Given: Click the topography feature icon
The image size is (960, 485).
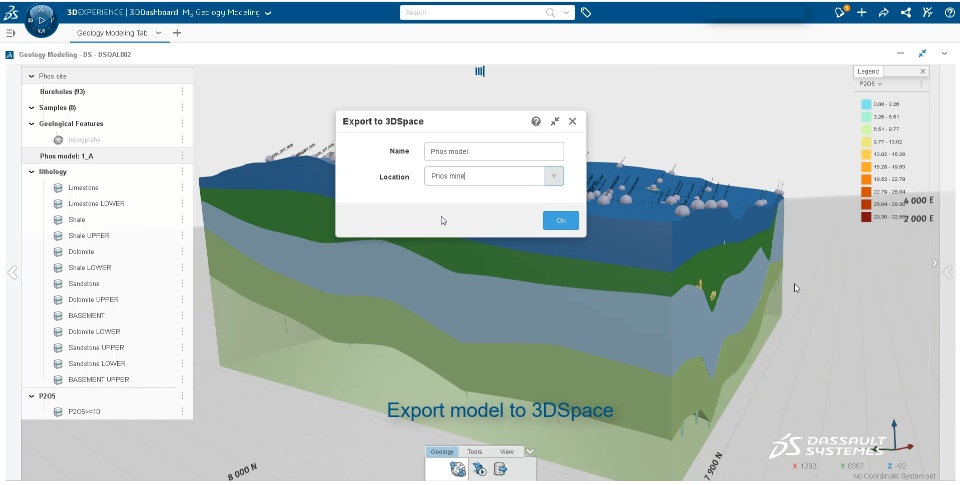Looking at the screenshot, I should point(58,140).
